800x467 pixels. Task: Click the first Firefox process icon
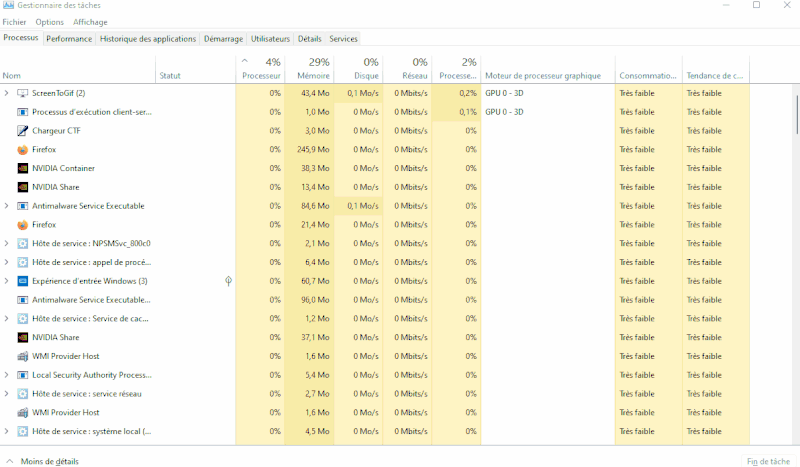pyautogui.click(x=23, y=150)
